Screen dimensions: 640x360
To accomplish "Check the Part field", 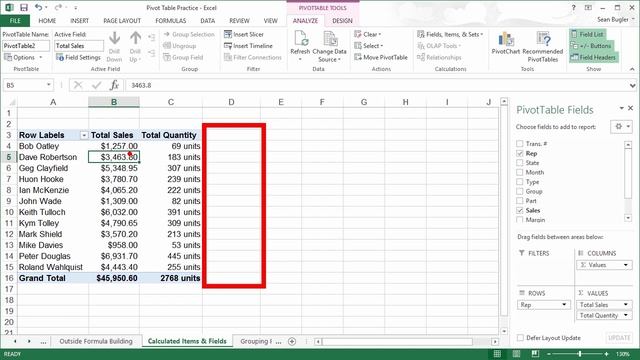I will tap(520, 200).
